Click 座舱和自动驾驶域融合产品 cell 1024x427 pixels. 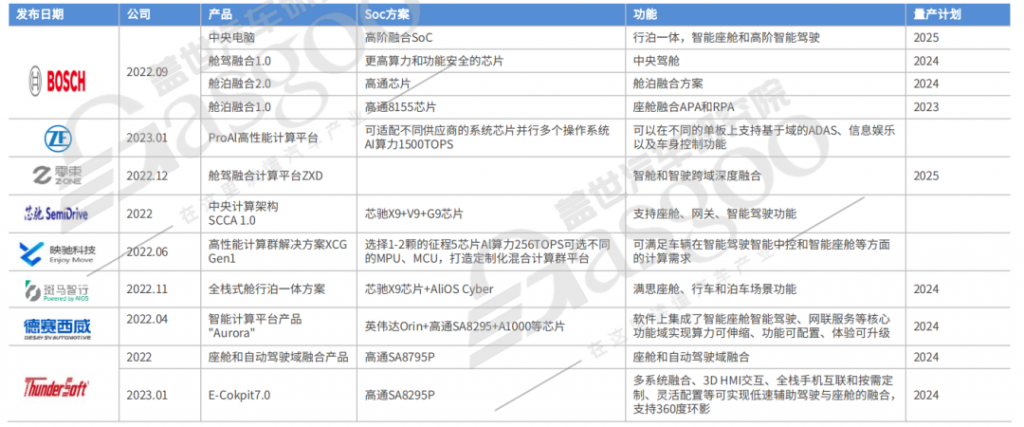pos(278,357)
